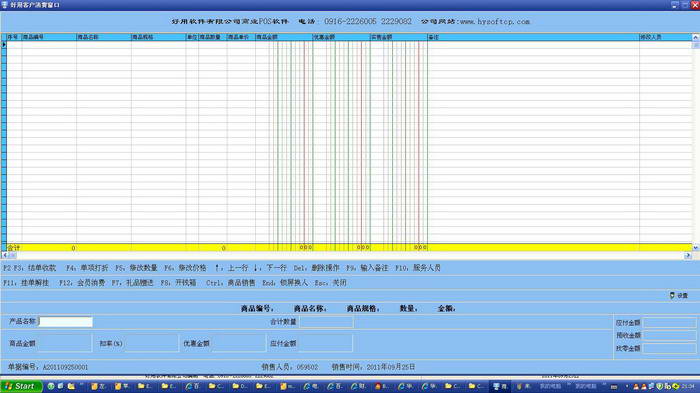Click the 合计数量 field

[x=326, y=322]
